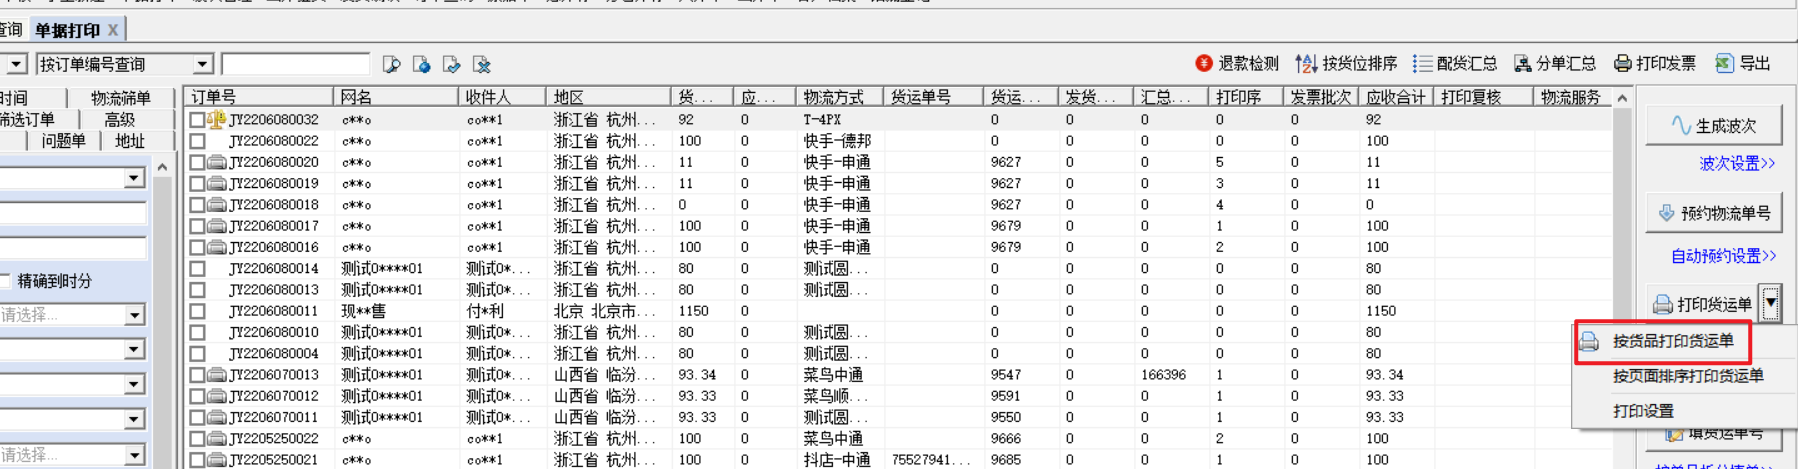Expand the 打印货运单 dropdown arrow
Image resolution: width=1798 pixels, height=469 pixels.
click(x=1771, y=303)
